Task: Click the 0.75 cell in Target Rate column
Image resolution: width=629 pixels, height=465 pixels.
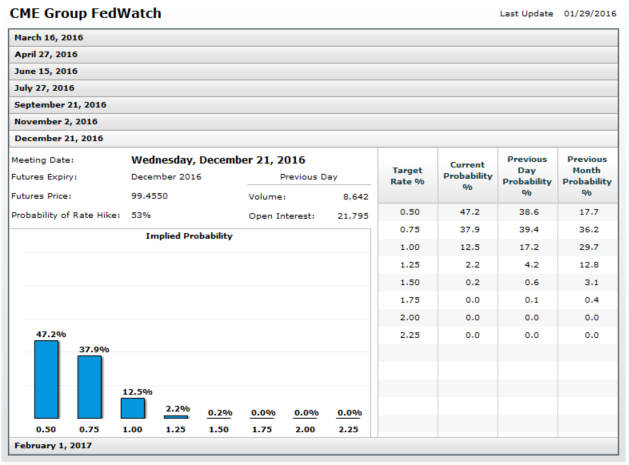Action: [x=410, y=230]
